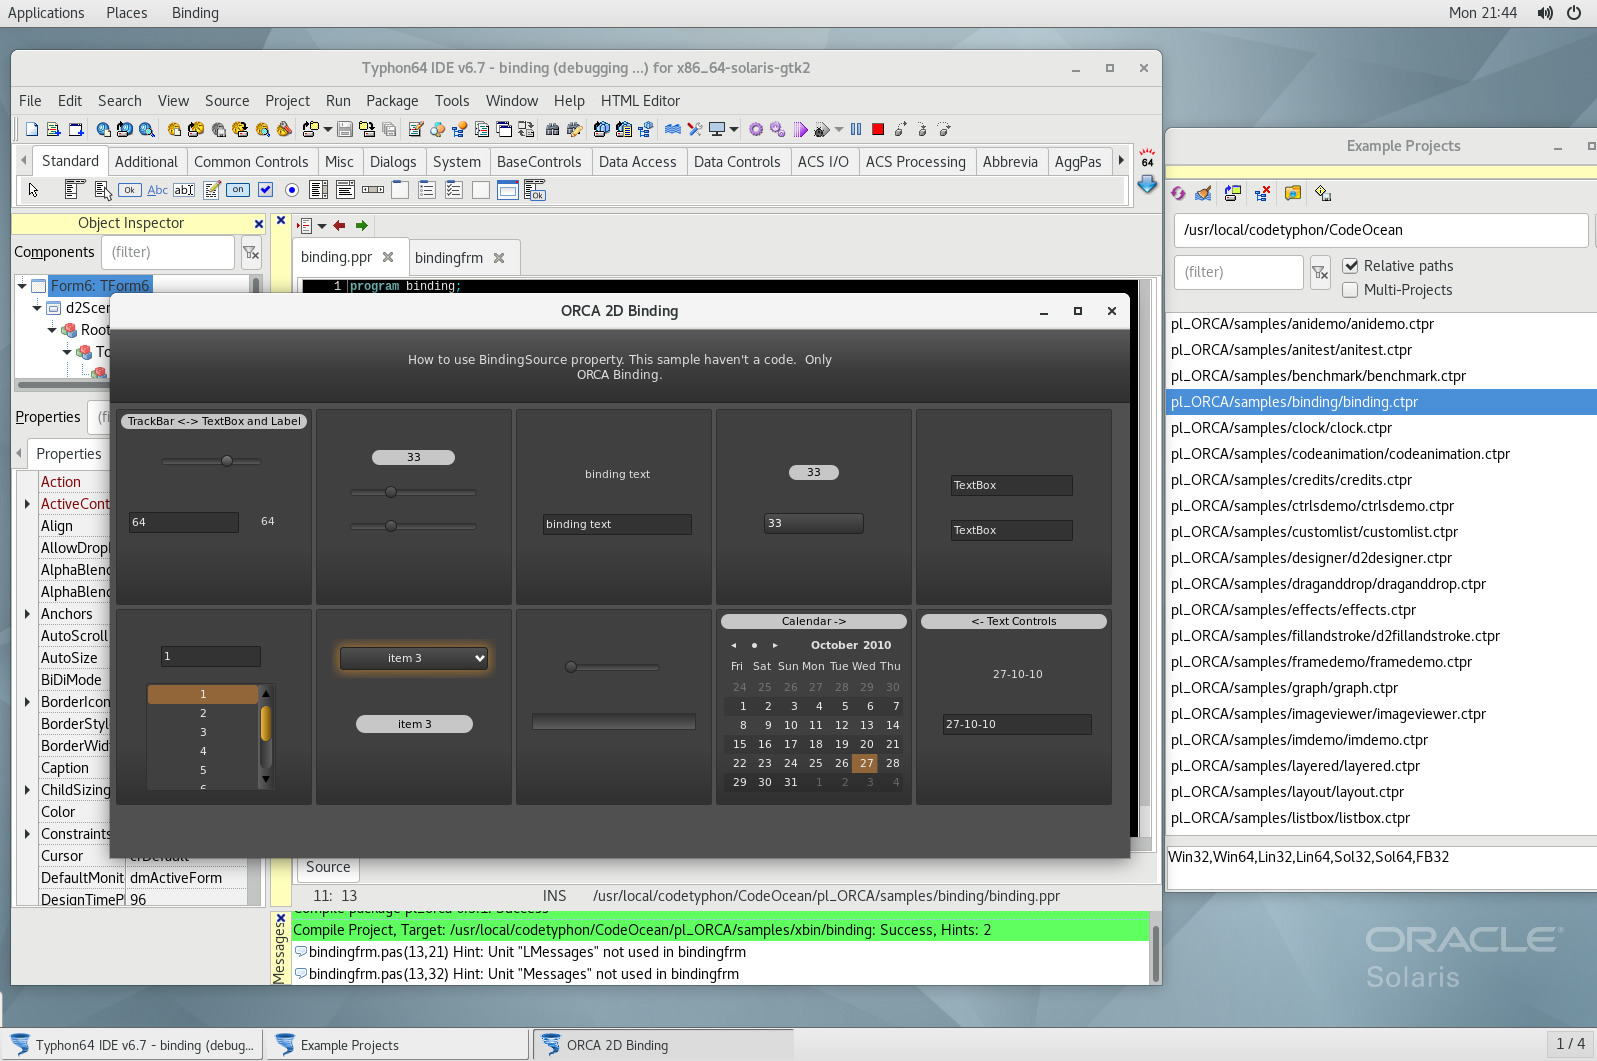Click the LMessages hint line in Messages
This screenshot has height=1061, width=1597.
click(x=527, y=952)
